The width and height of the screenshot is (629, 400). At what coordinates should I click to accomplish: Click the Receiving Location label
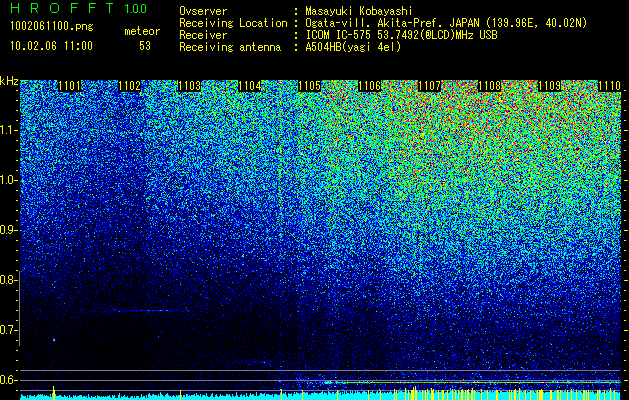(233, 23)
